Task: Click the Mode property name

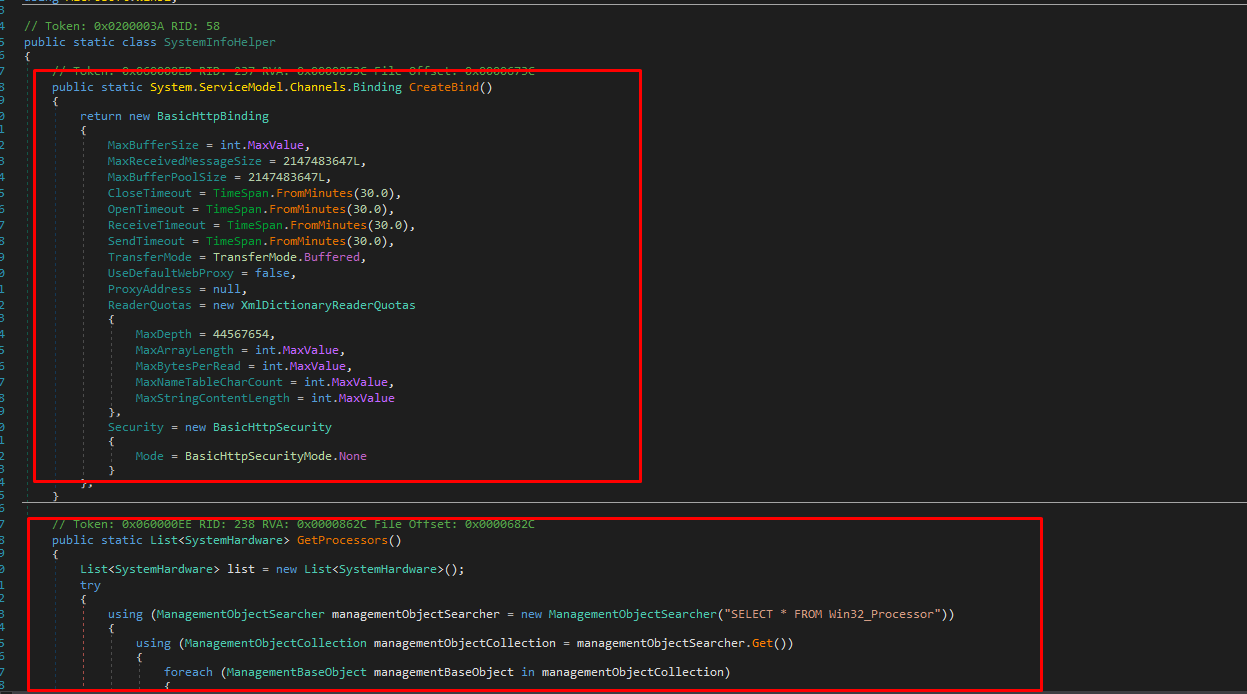Action: coord(150,456)
